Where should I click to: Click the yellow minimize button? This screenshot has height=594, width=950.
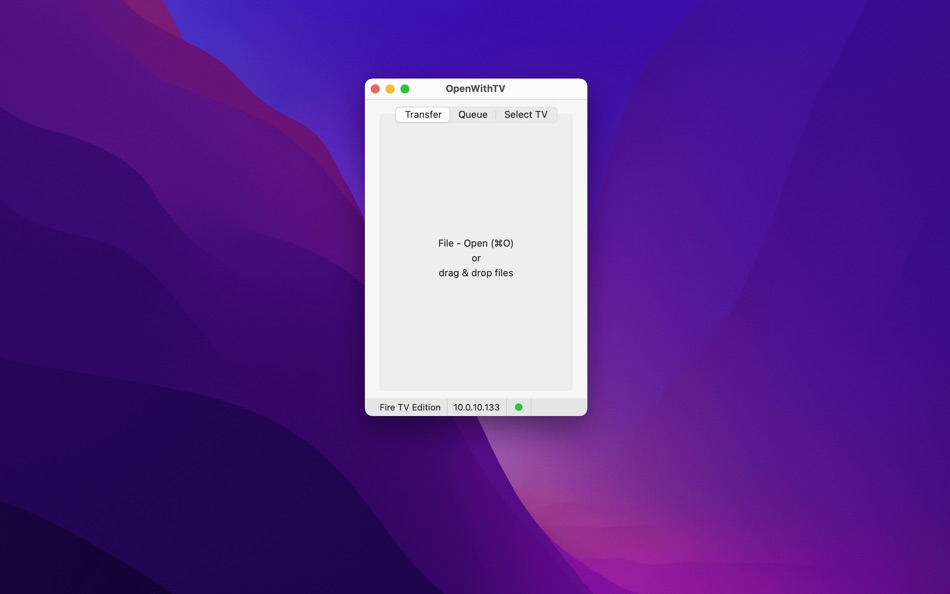[x=388, y=88]
